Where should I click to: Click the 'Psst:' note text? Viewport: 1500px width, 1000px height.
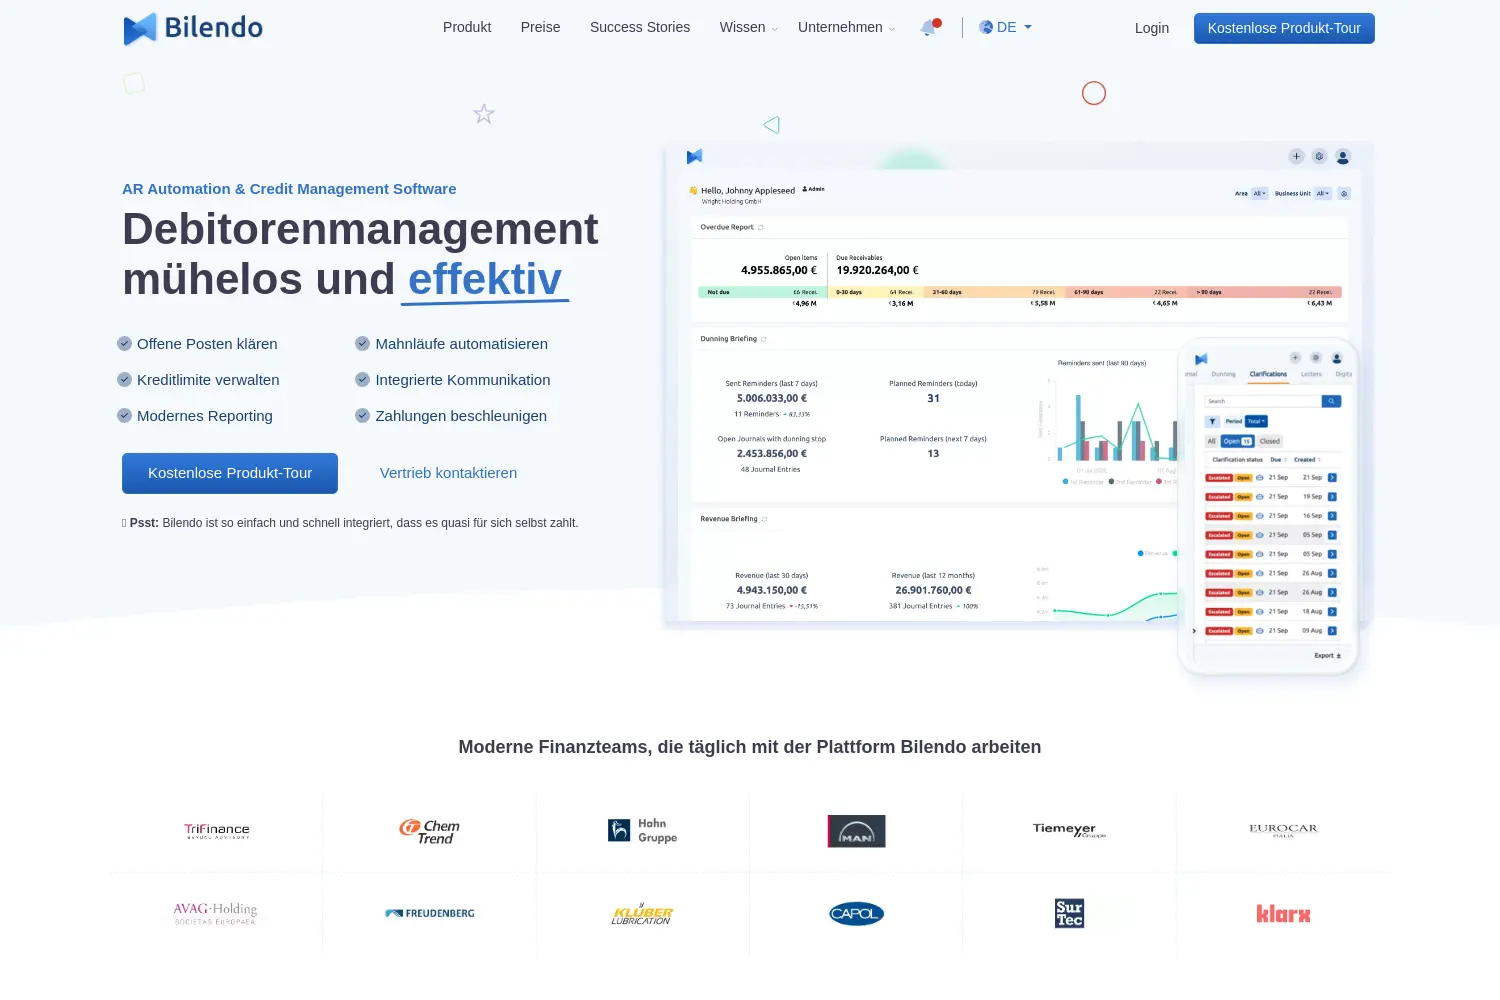[350, 523]
